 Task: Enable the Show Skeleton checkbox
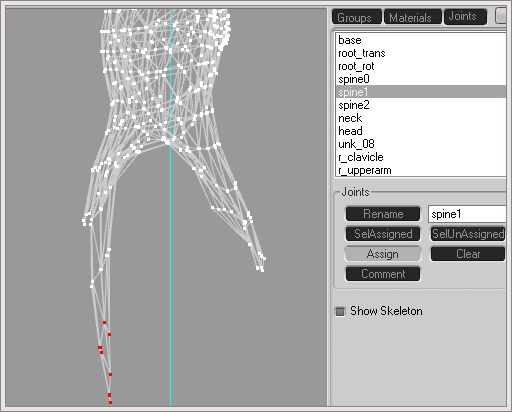340,311
